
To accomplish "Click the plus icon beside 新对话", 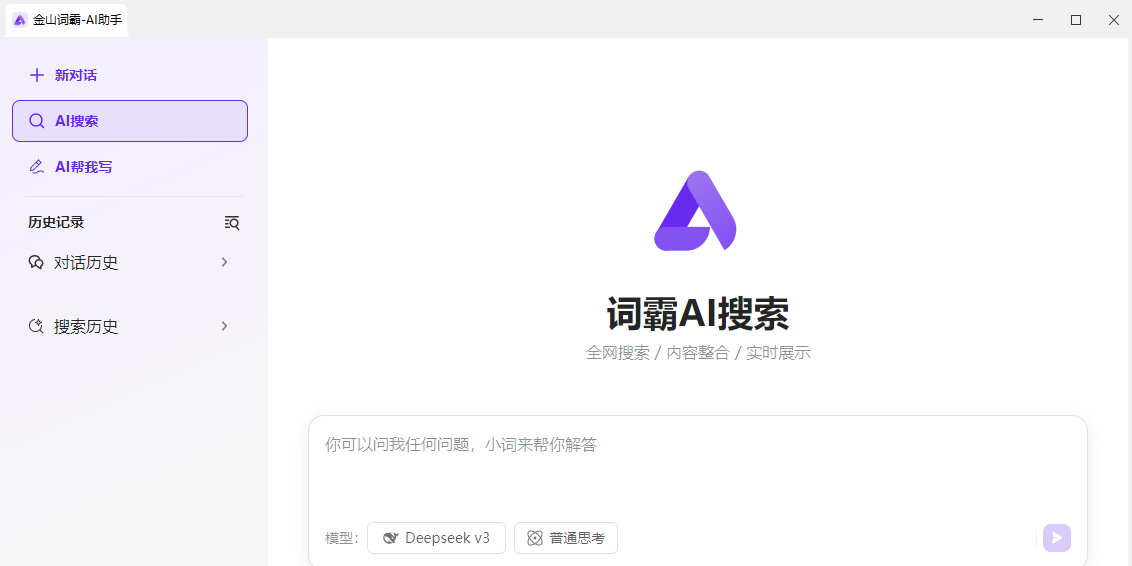I will tap(36, 75).
